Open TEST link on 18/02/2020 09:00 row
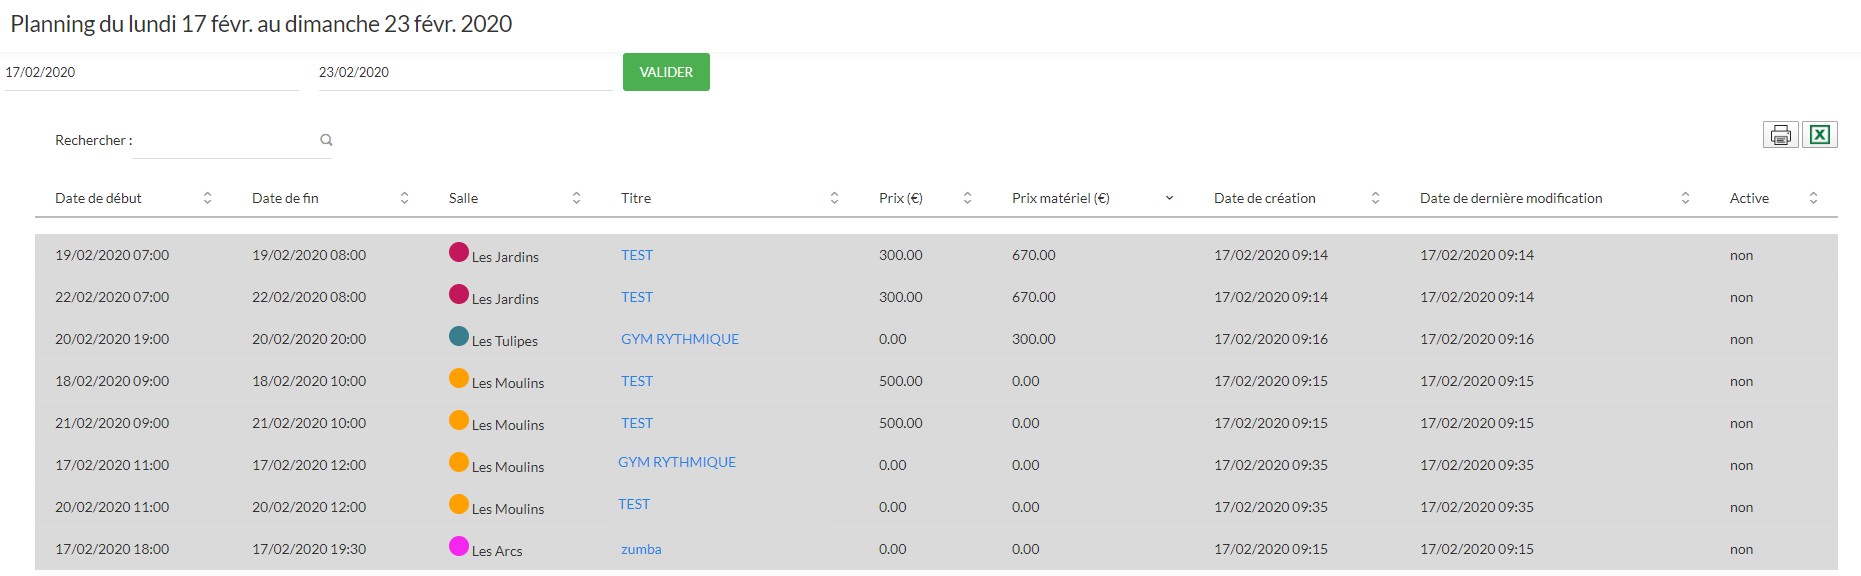Image resolution: width=1861 pixels, height=576 pixels. (x=637, y=381)
